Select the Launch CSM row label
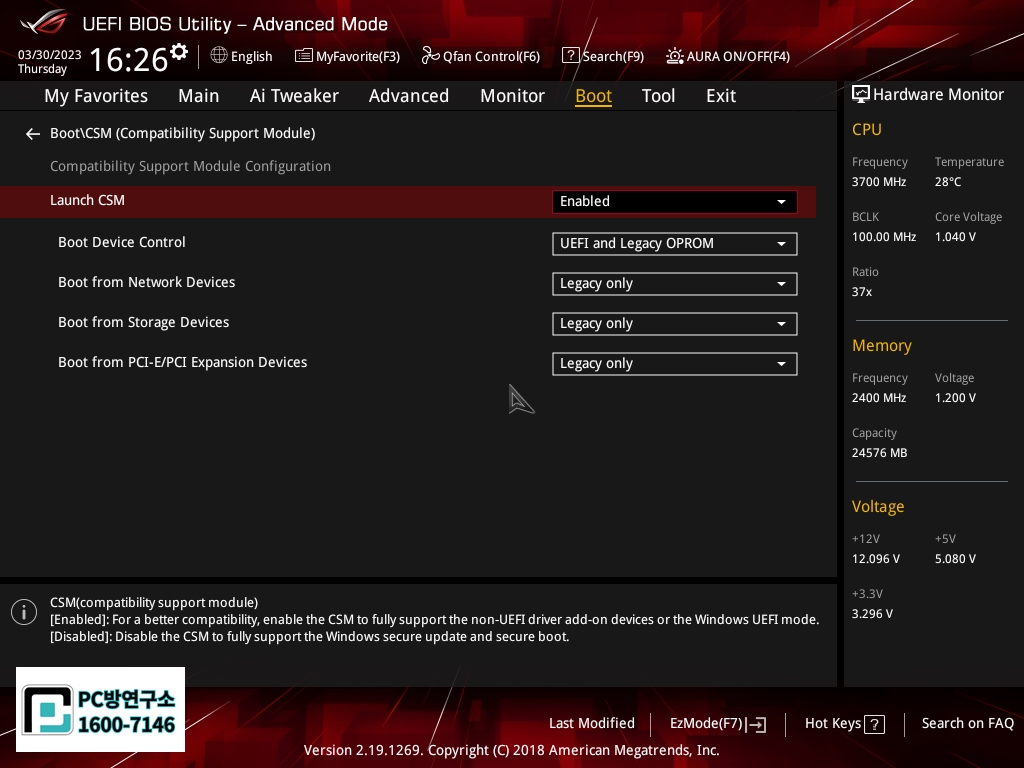 88,200
